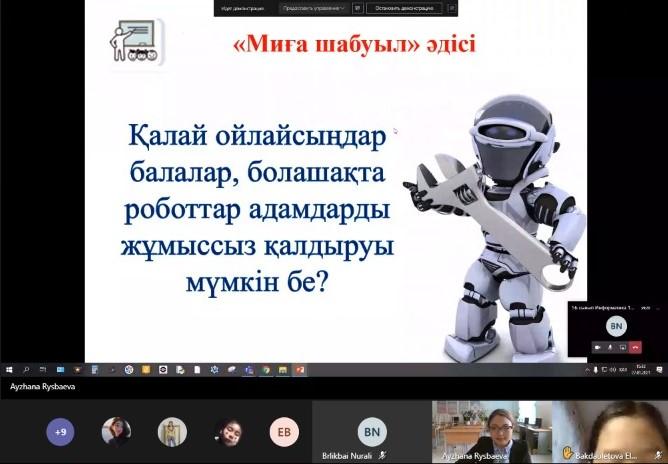Screen dimensions: 668x464
Task: Open the Bakdauletova video tile
Action: (609, 432)
